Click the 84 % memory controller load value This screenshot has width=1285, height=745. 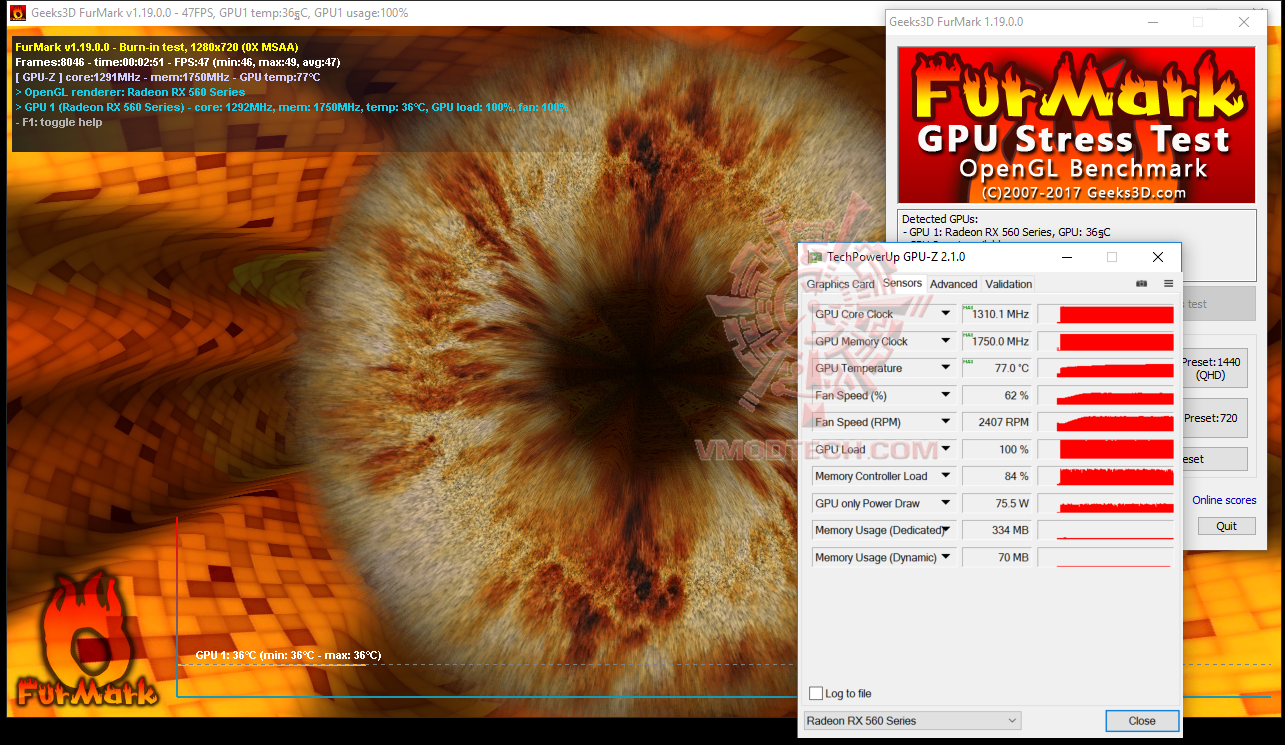coord(996,476)
